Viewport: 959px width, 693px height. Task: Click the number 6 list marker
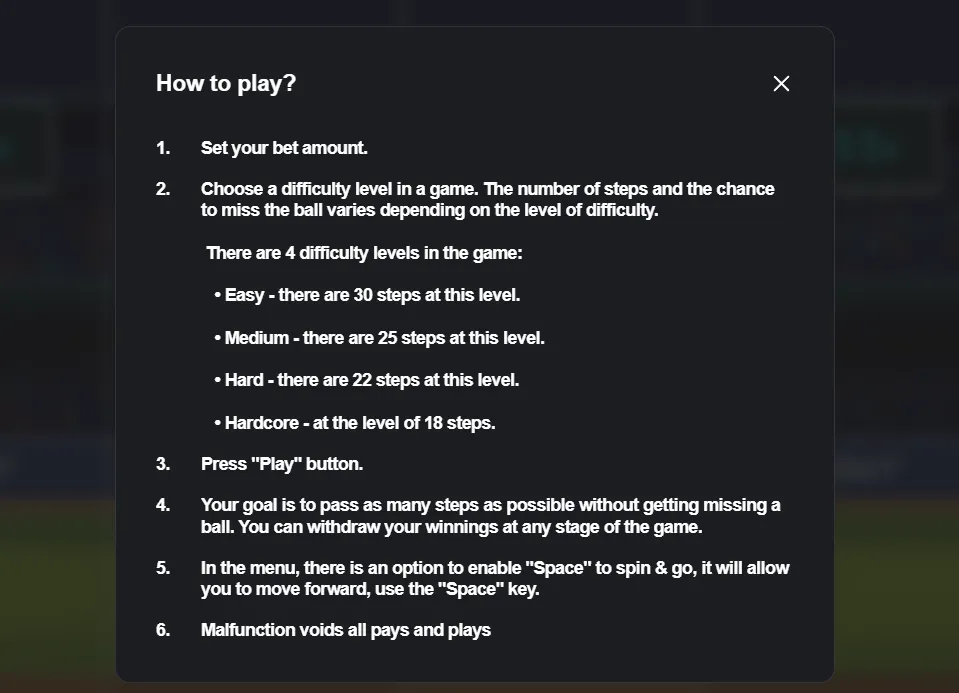point(162,630)
